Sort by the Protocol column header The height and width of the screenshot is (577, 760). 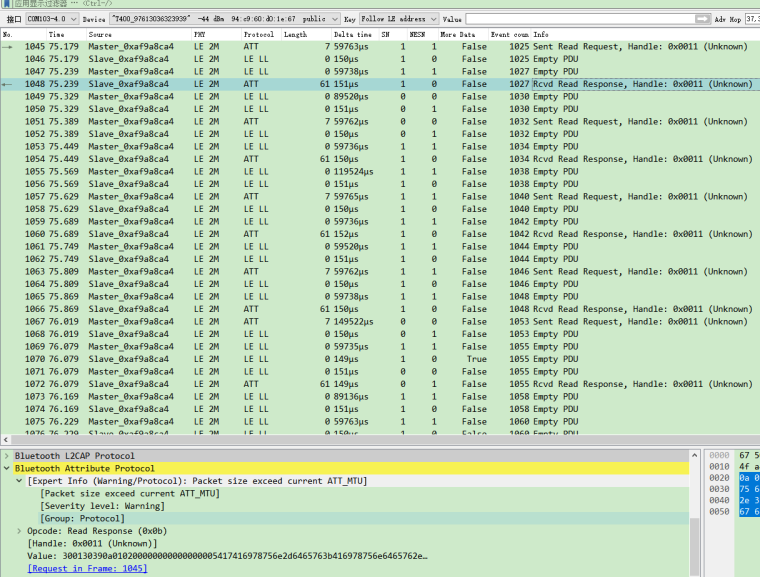click(258, 34)
